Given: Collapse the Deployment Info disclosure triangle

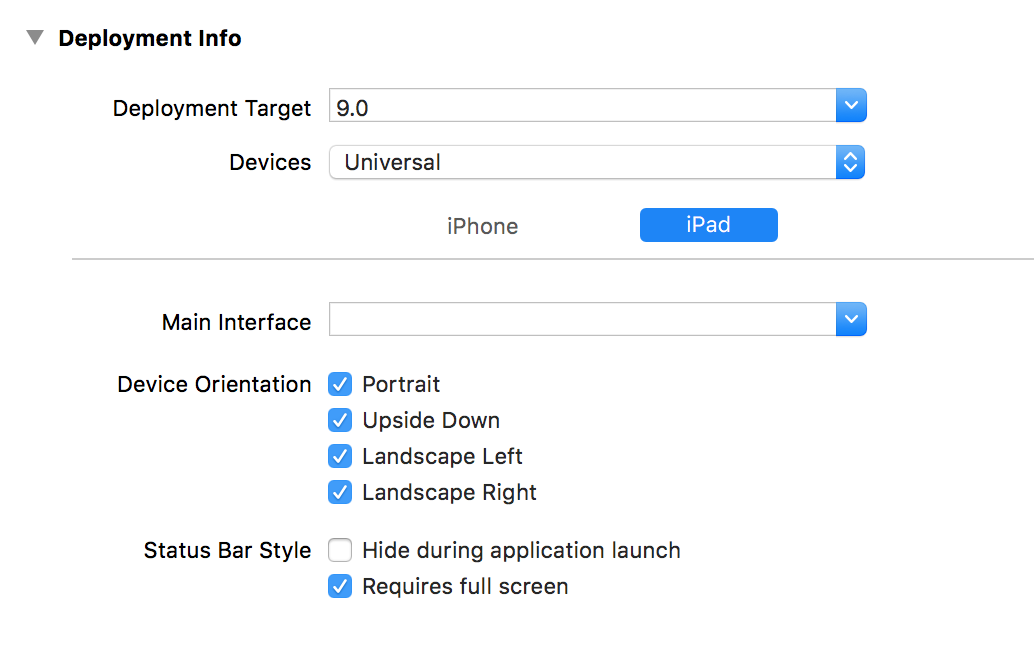Looking at the screenshot, I should point(36,38).
